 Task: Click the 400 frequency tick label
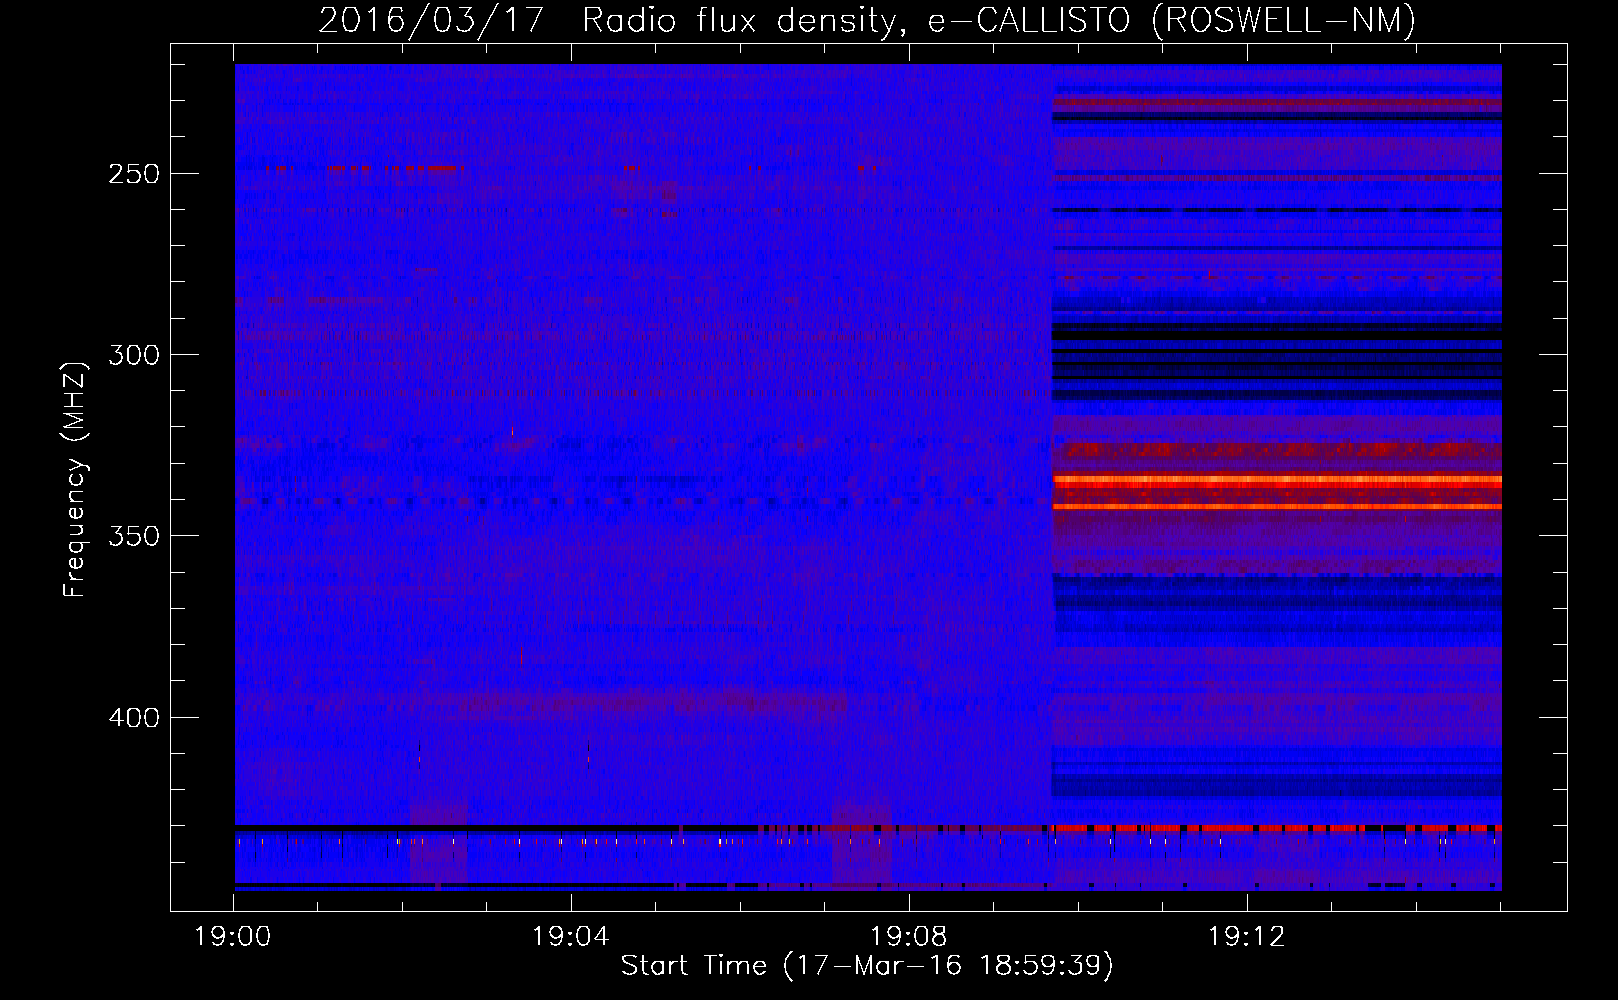134,718
